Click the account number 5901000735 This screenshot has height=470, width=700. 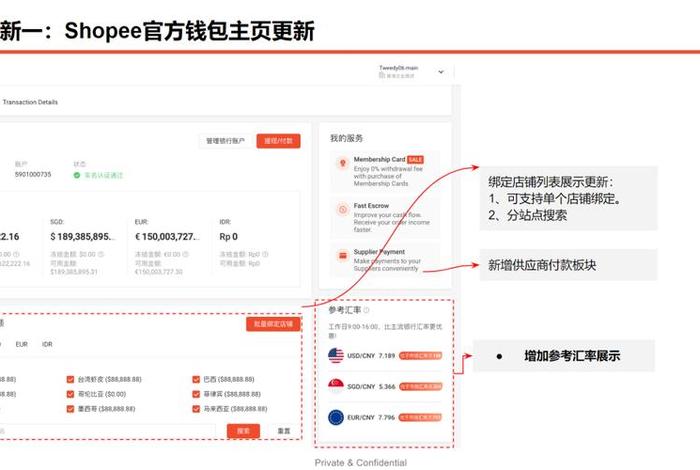coord(33,175)
